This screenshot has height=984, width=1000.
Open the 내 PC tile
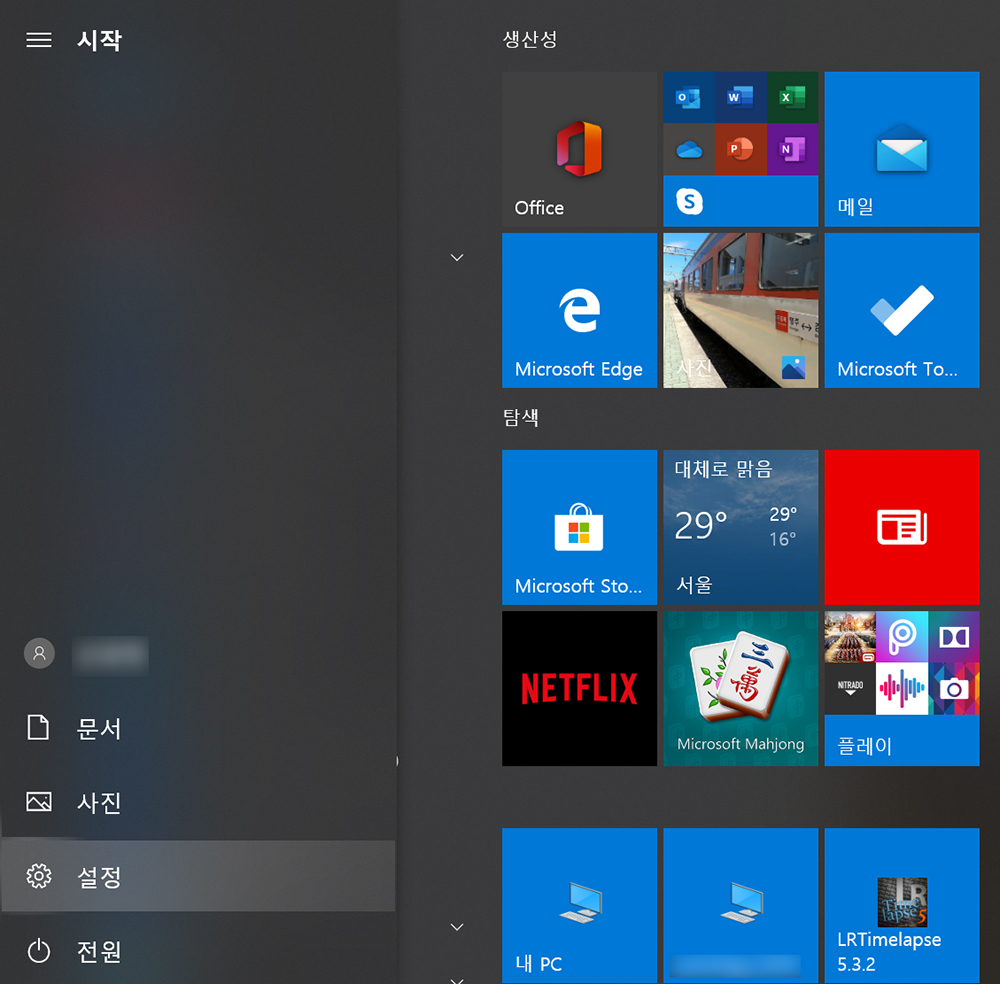(579, 905)
